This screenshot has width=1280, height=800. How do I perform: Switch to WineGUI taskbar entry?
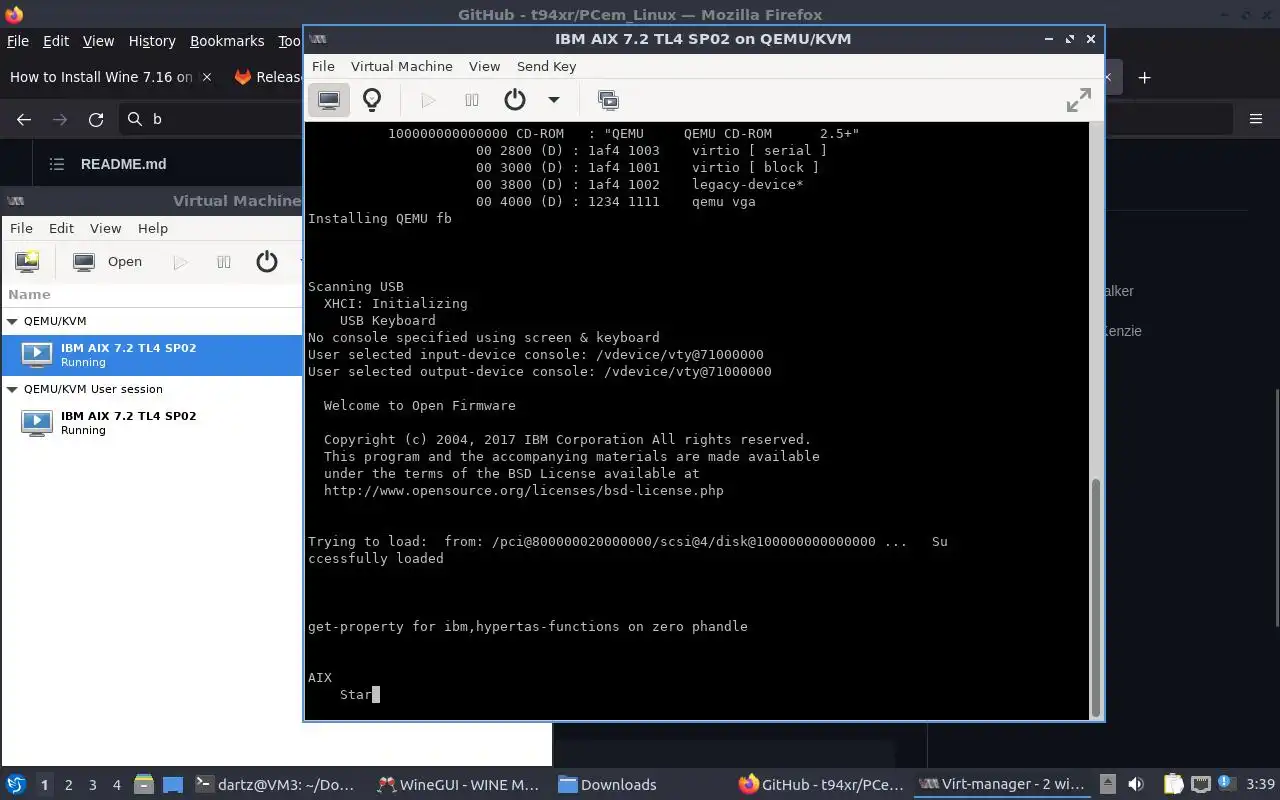click(x=459, y=785)
